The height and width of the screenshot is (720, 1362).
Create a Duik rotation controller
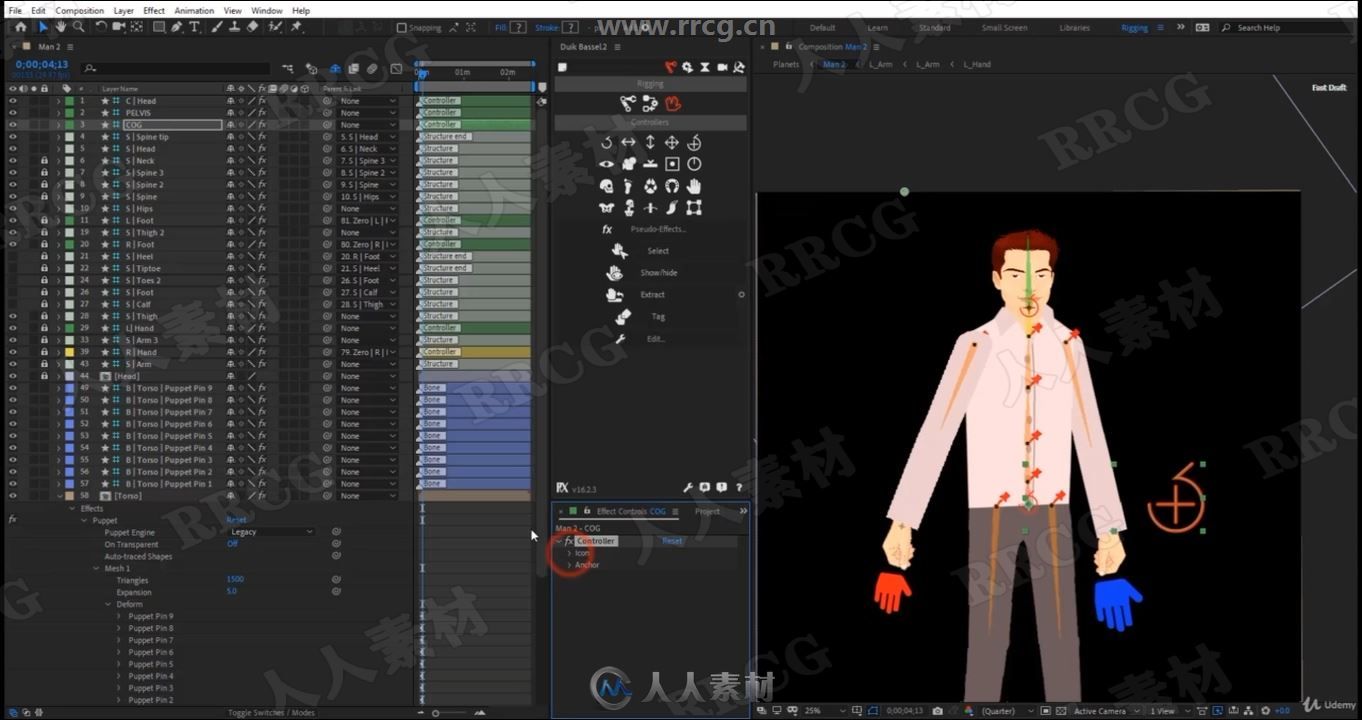coord(606,143)
